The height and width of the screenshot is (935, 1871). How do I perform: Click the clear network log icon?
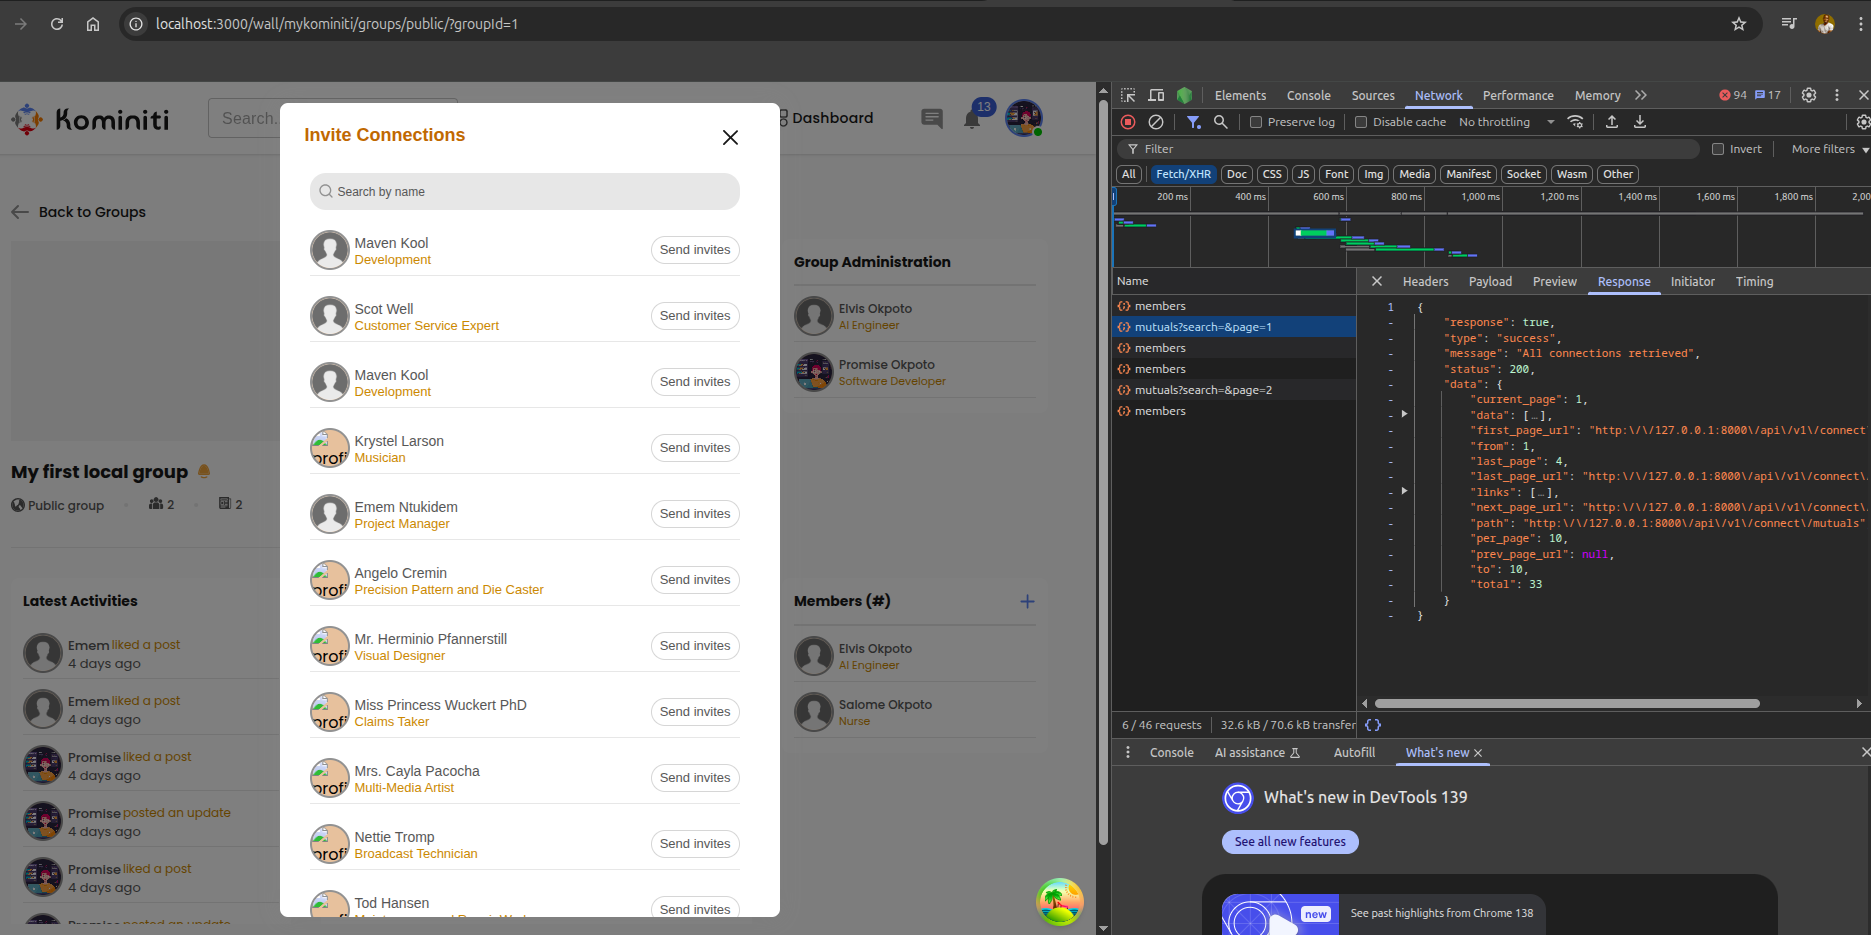click(x=1156, y=122)
